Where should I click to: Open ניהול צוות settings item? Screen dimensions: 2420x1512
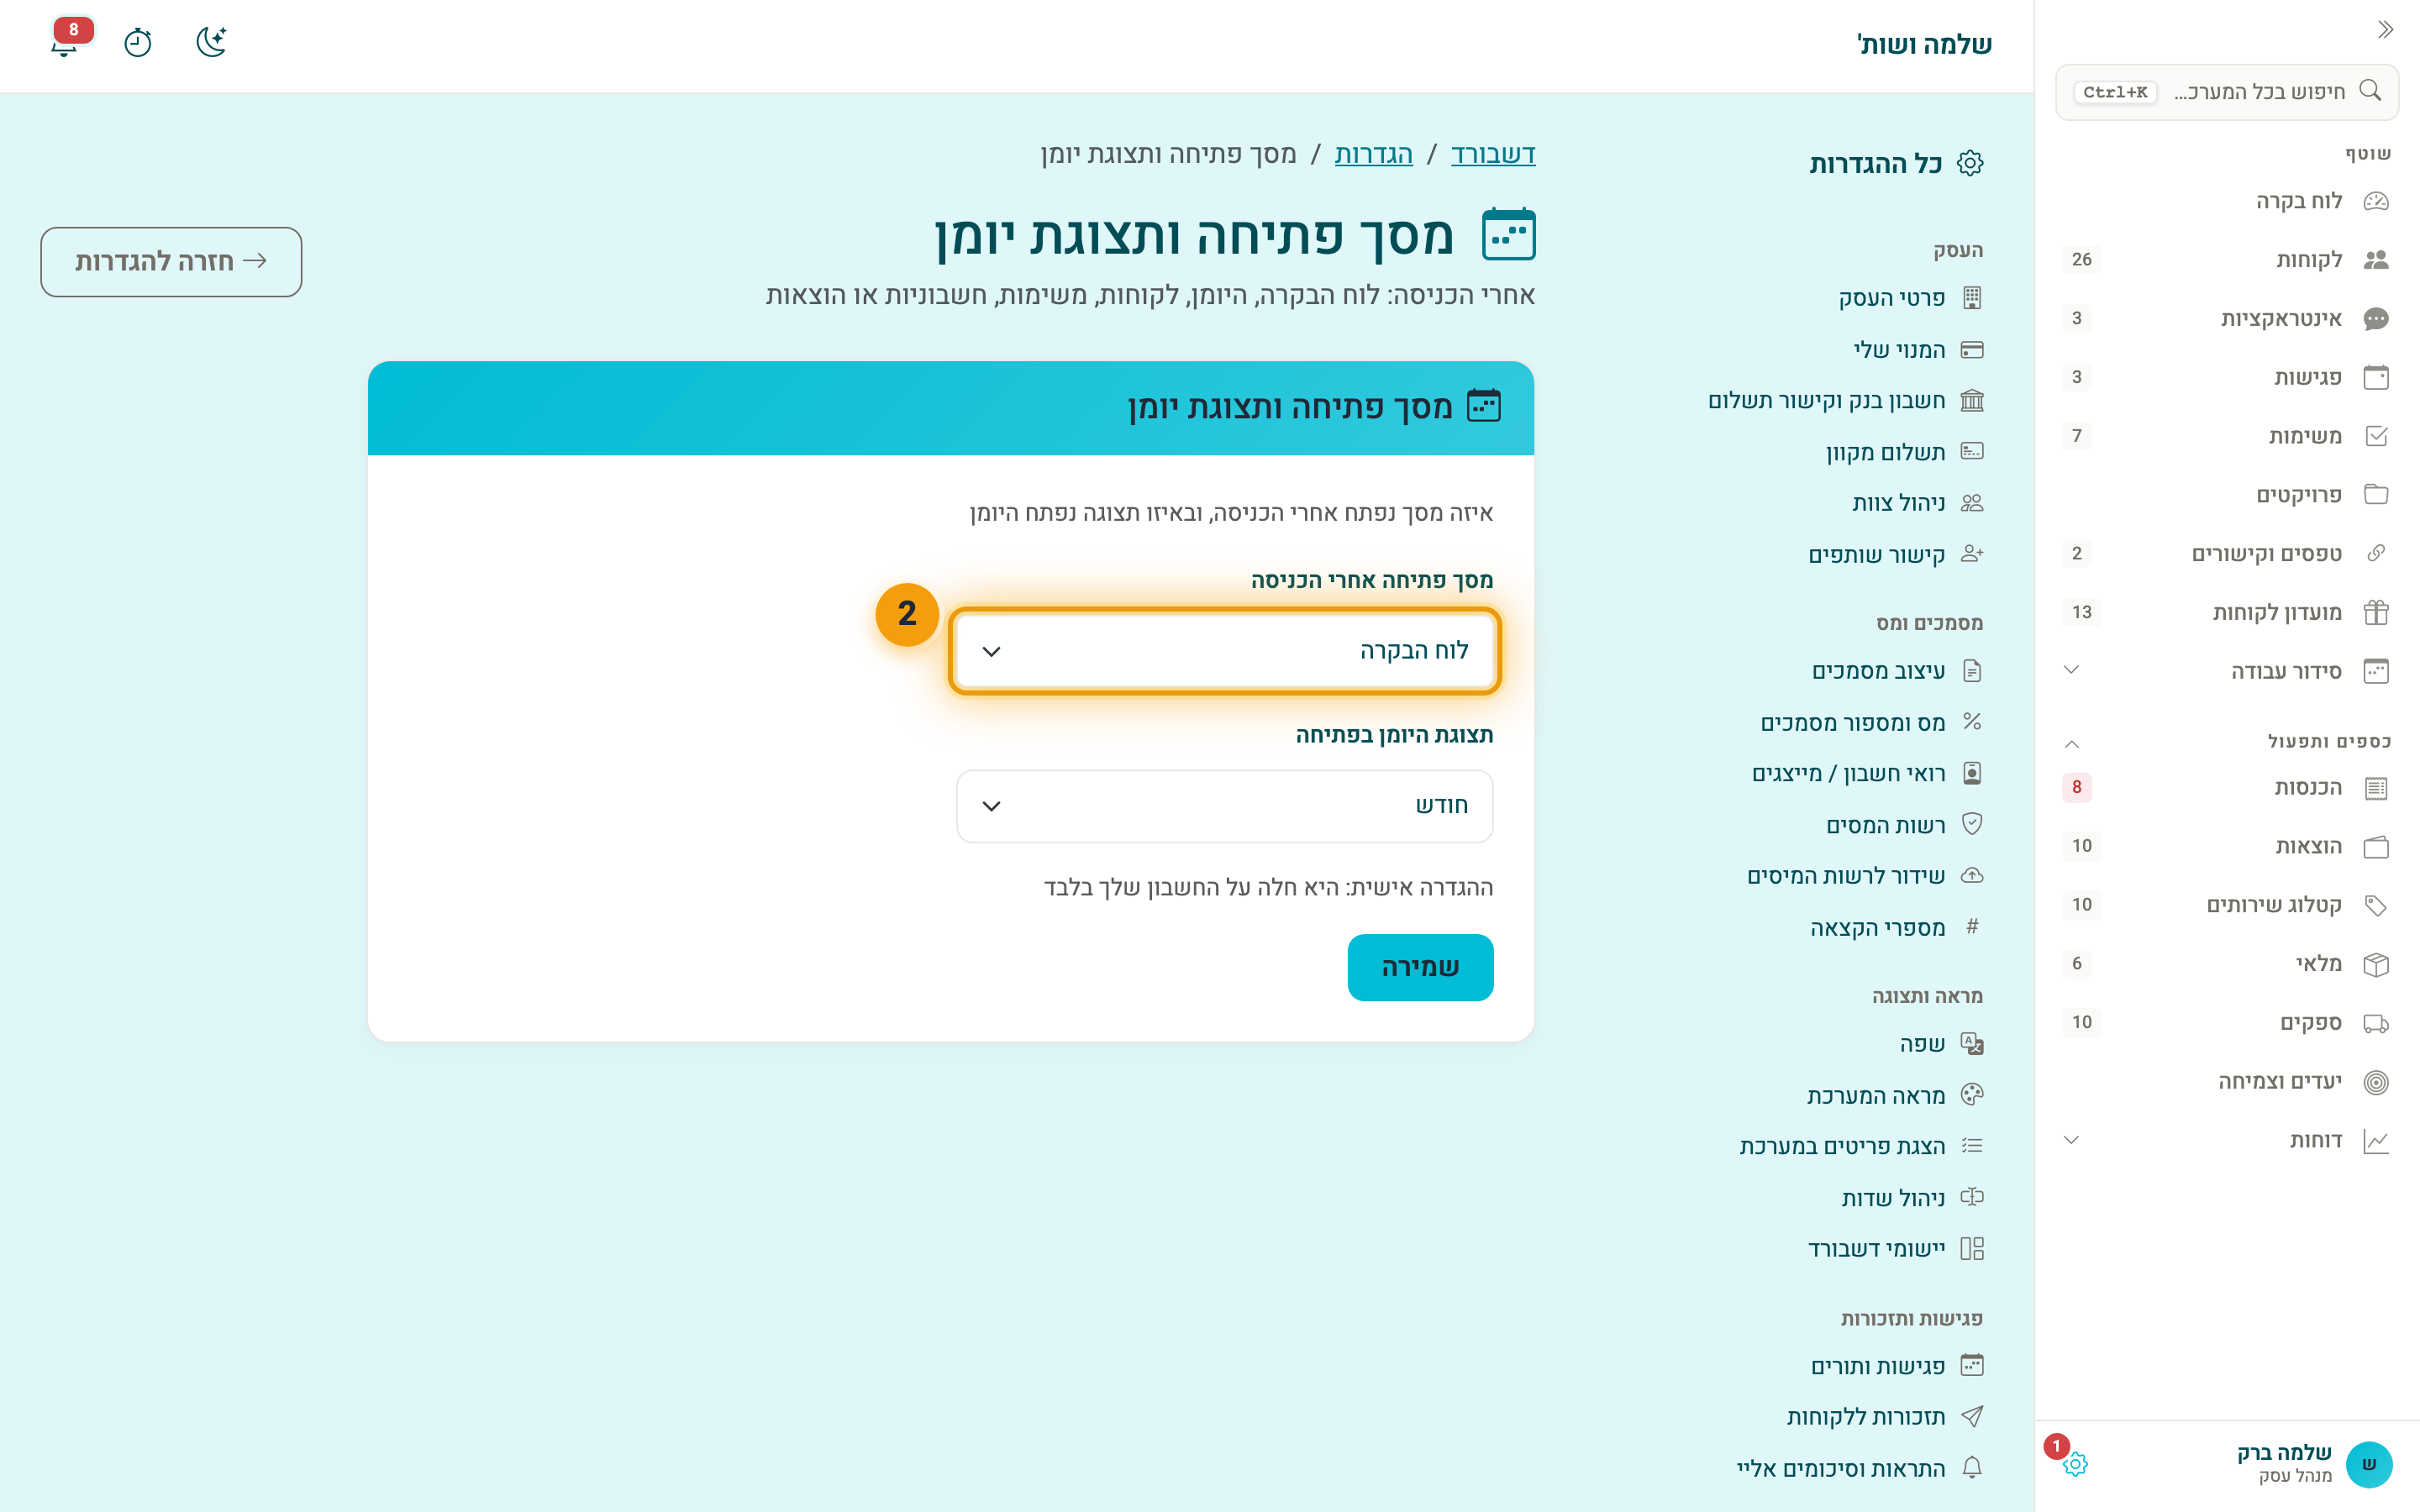pyautogui.click(x=1917, y=503)
